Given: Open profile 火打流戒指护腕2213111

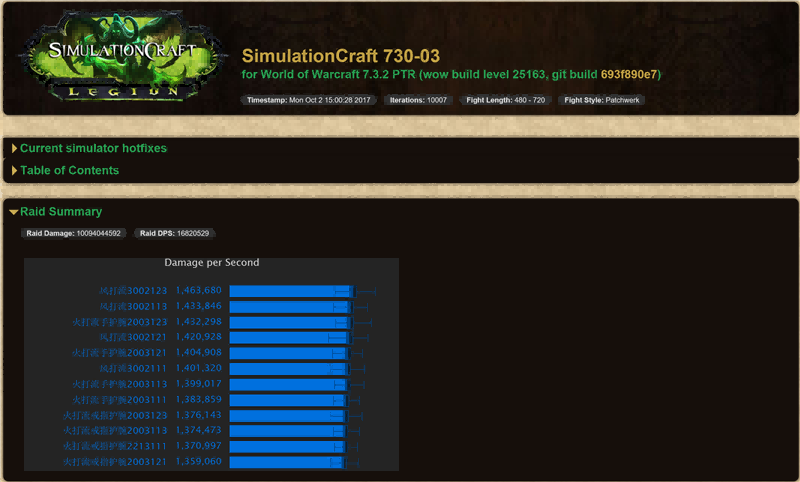Looking at the screenshot, I should (x=115, y=446).
